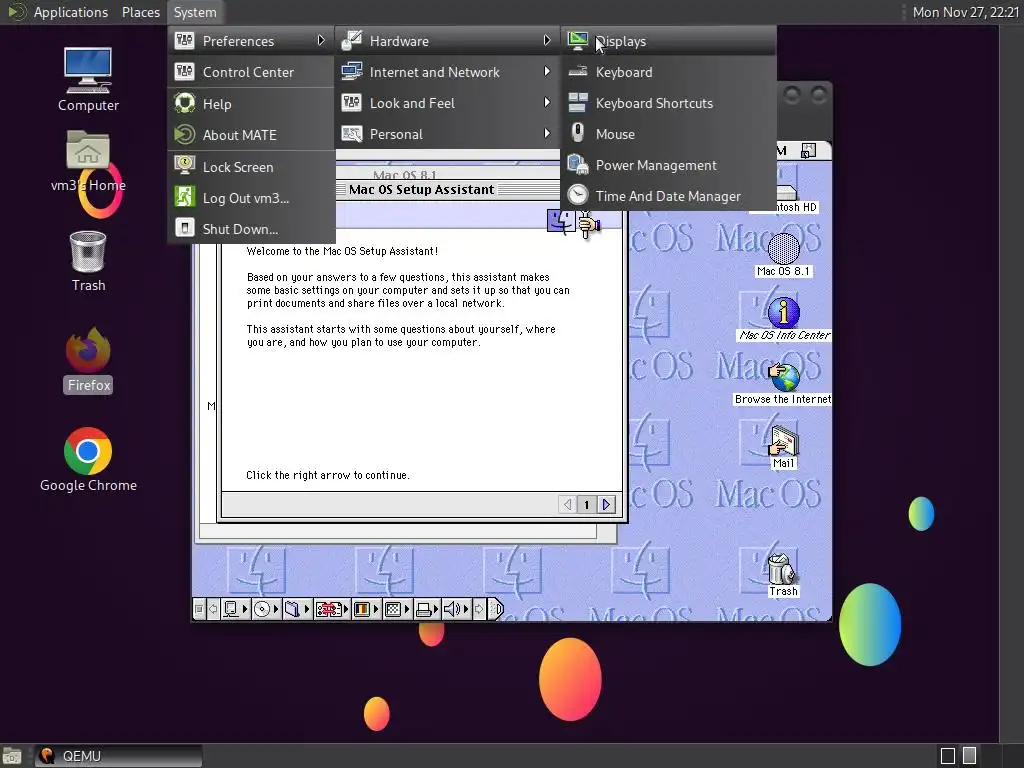Open the Places menu
The height and width of the screenshot is (768, 1024).
pos(140,12)
